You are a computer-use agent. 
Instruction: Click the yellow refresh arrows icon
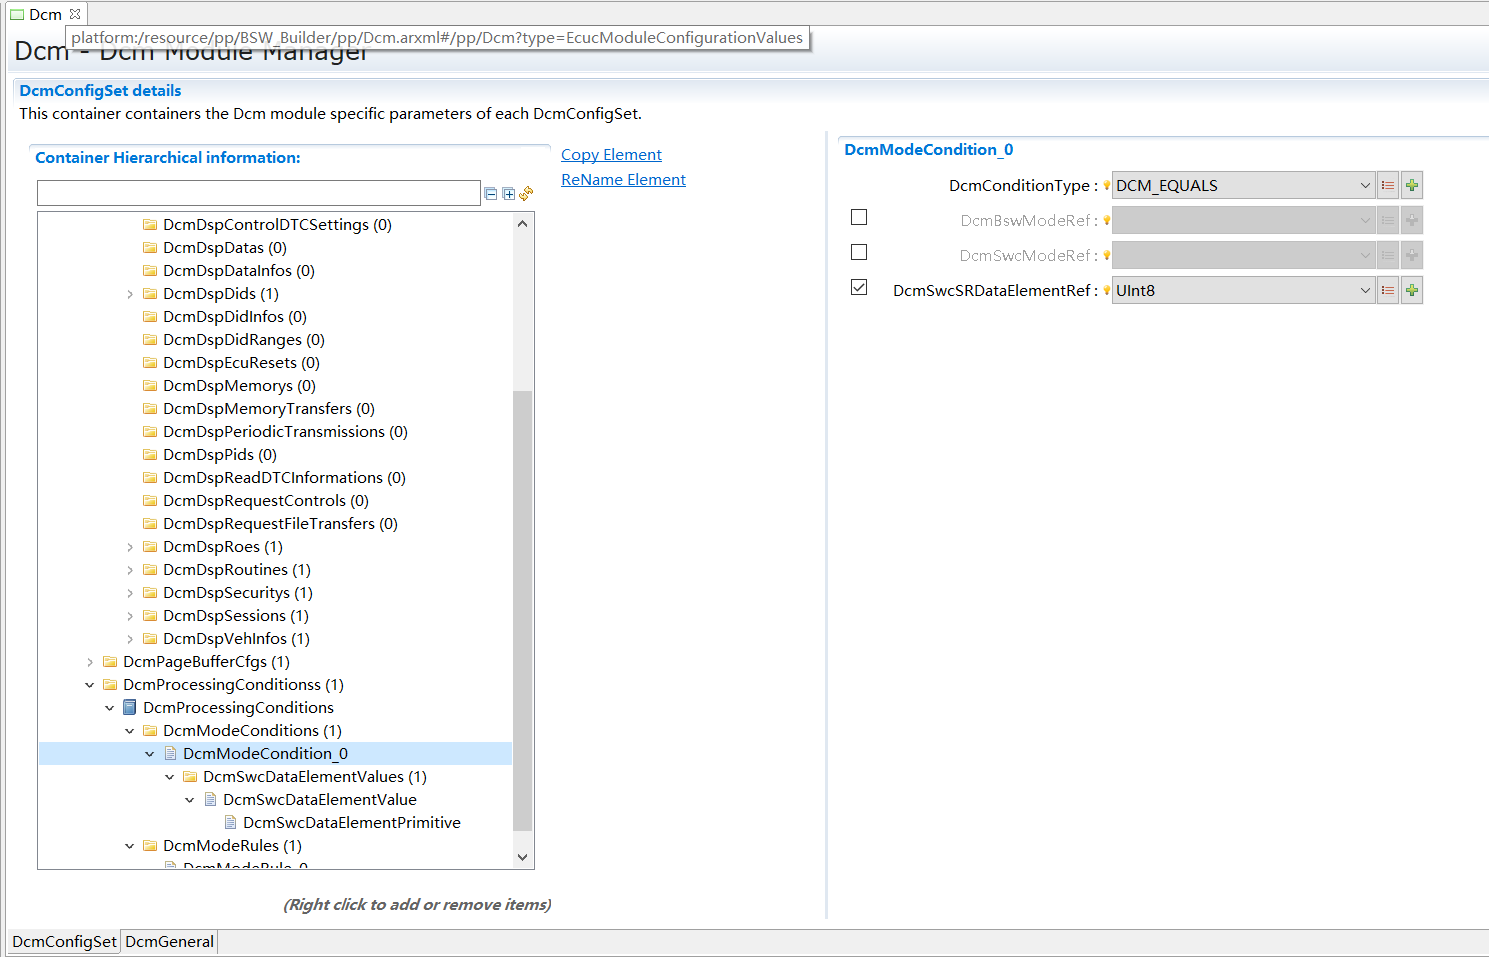526,194
